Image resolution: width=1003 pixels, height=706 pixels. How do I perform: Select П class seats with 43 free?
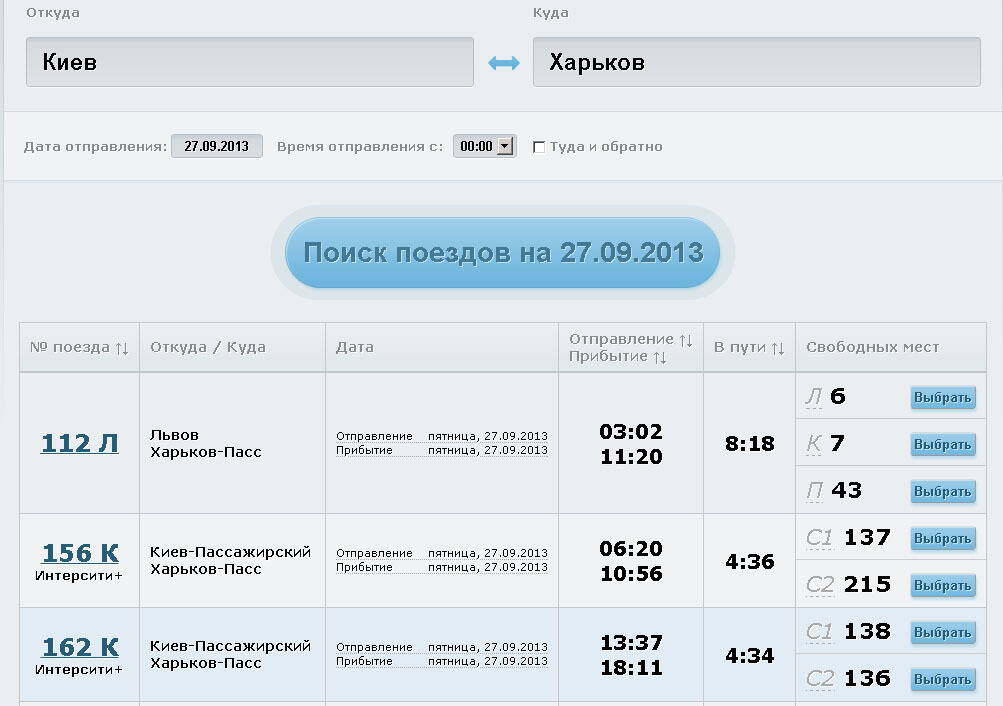pyautogui.click(x=942, y=491)
